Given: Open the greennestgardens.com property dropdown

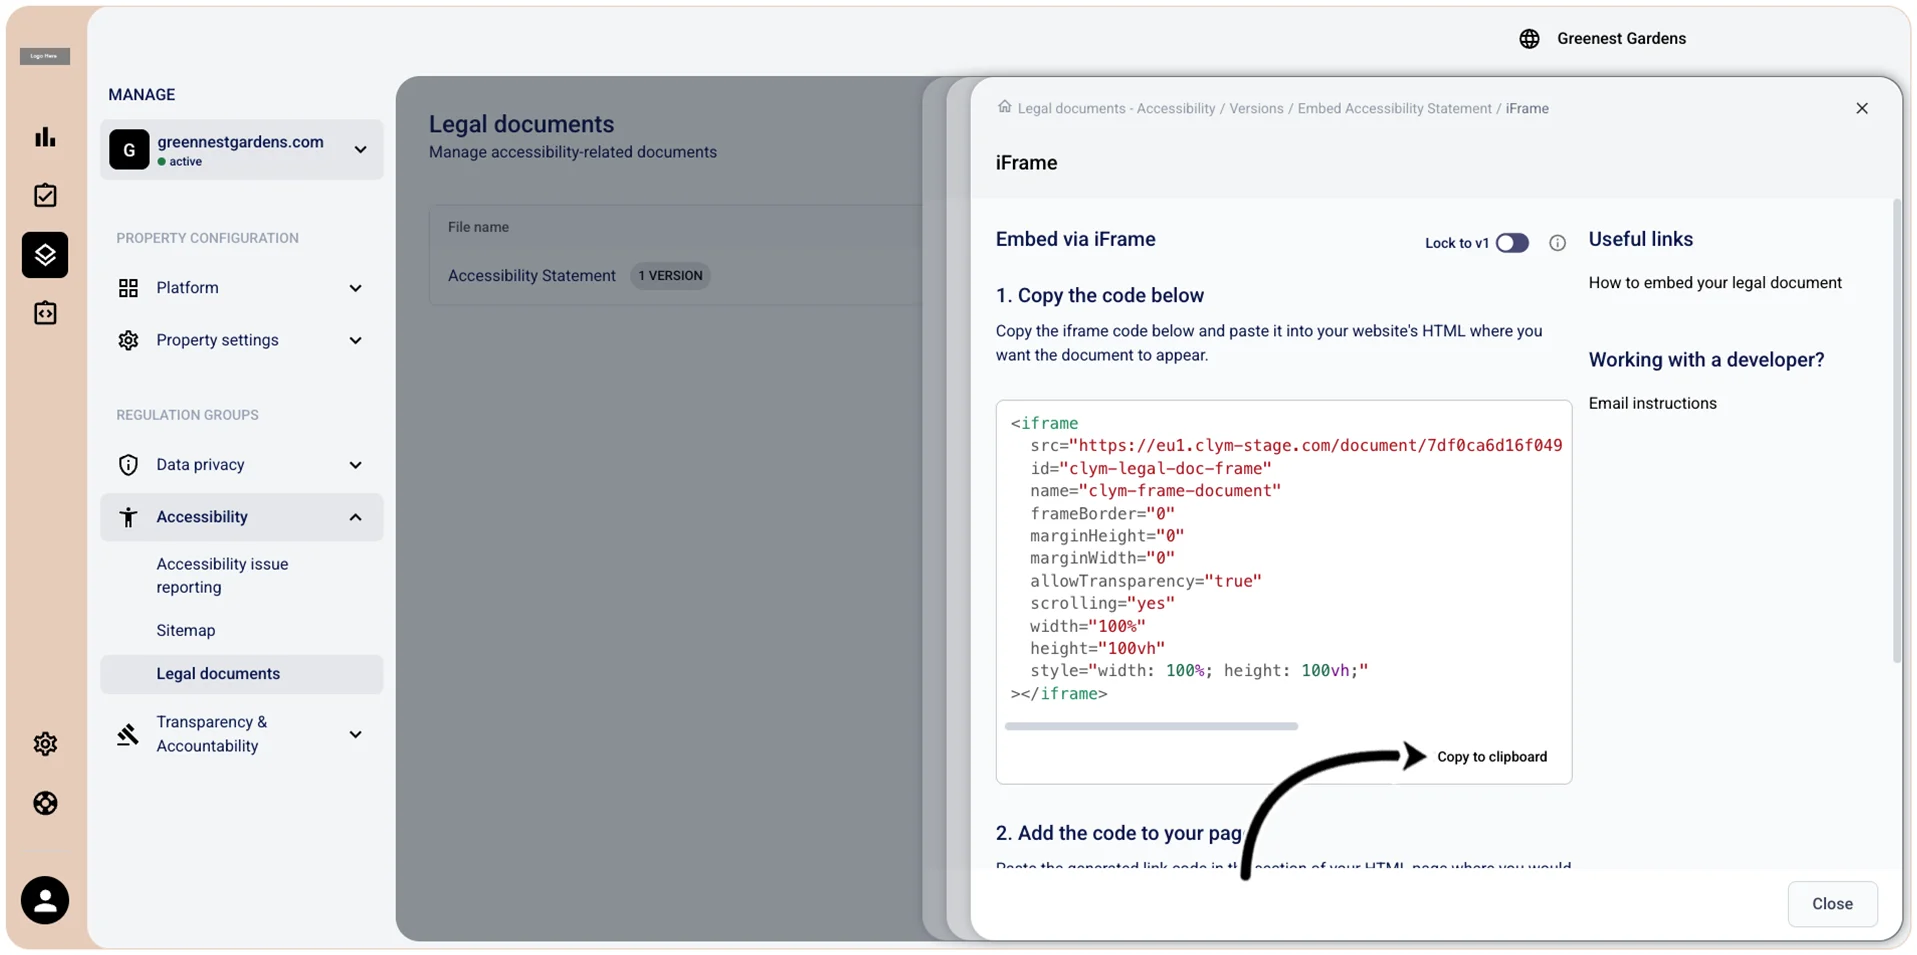Looking at the screenshot, I should (241, 150).
